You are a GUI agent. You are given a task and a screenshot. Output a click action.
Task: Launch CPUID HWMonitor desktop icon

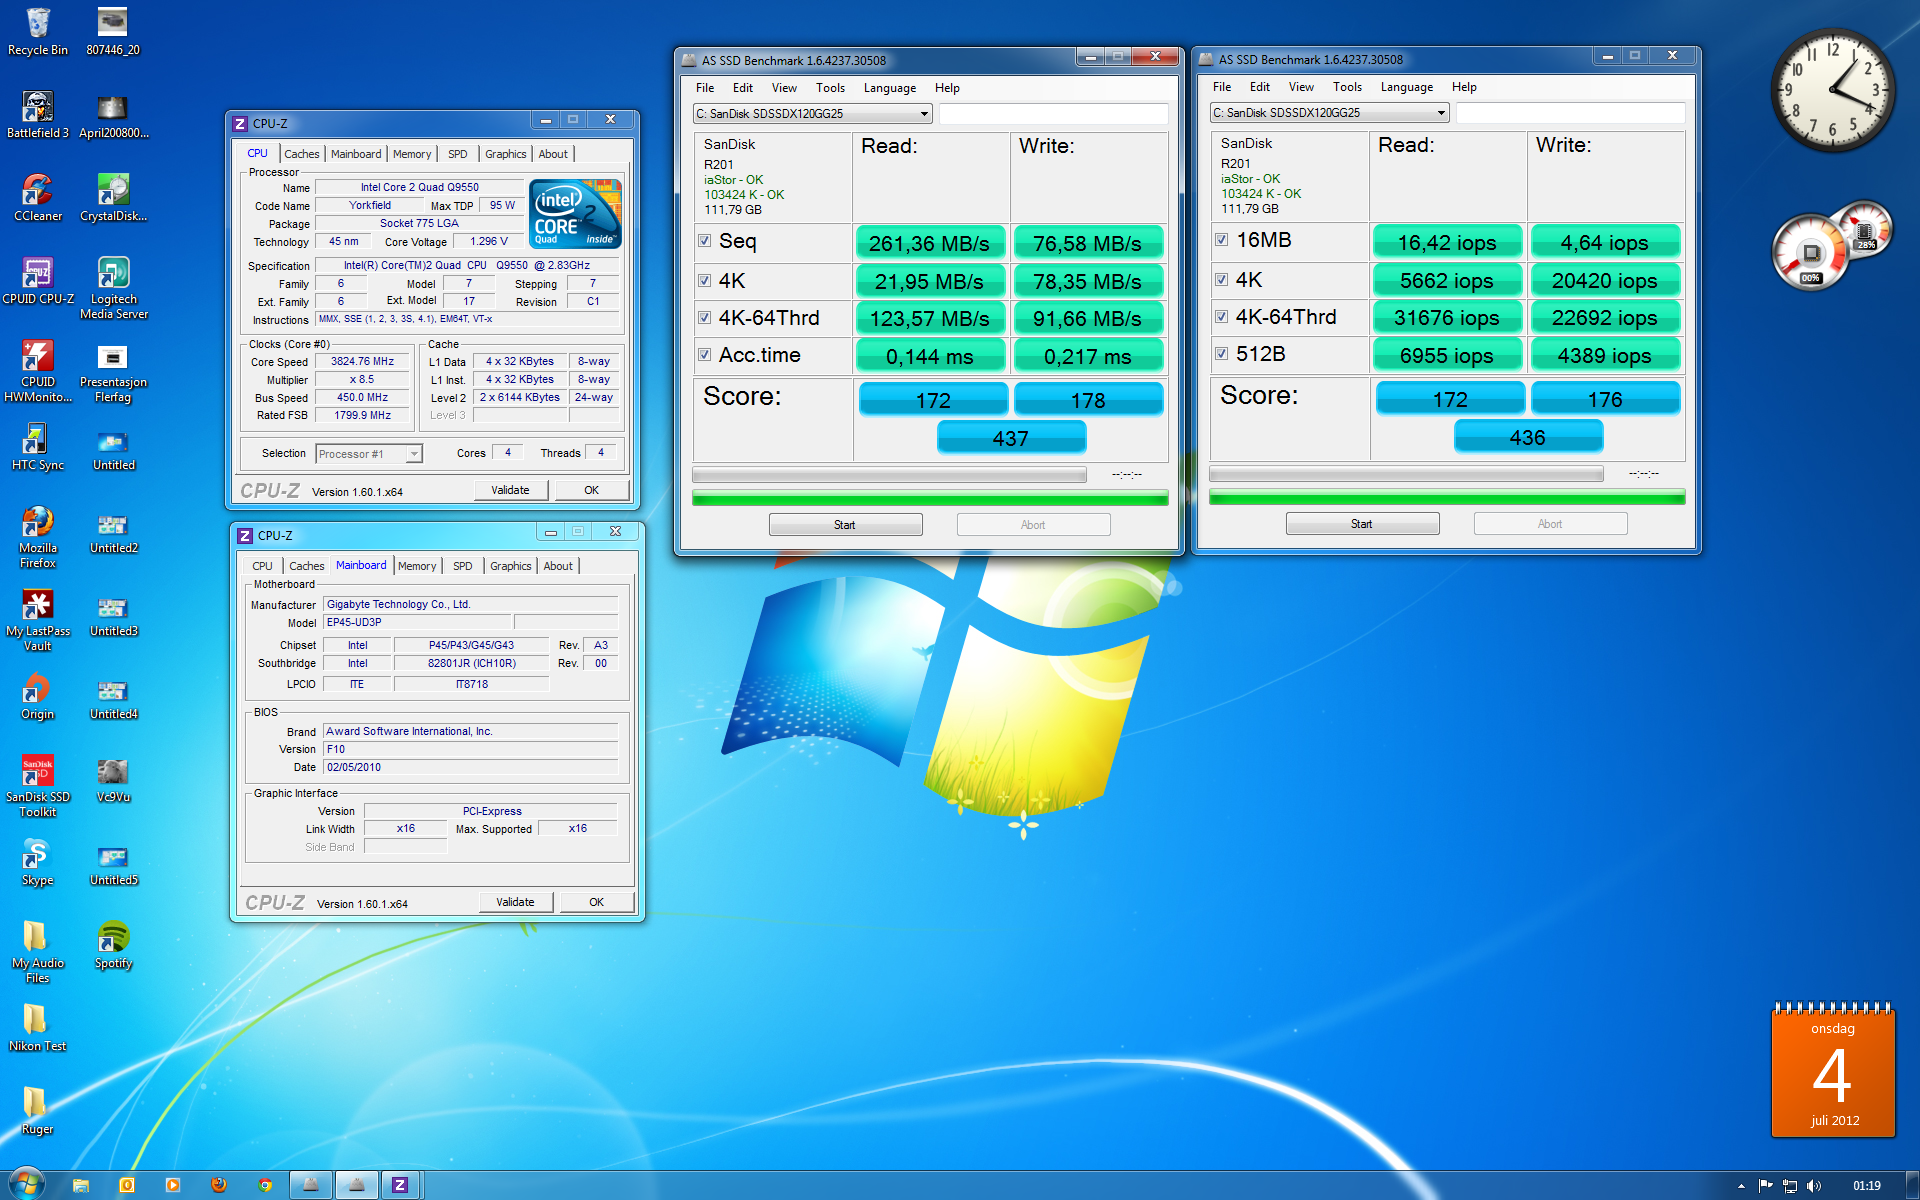tap(38, 371)
